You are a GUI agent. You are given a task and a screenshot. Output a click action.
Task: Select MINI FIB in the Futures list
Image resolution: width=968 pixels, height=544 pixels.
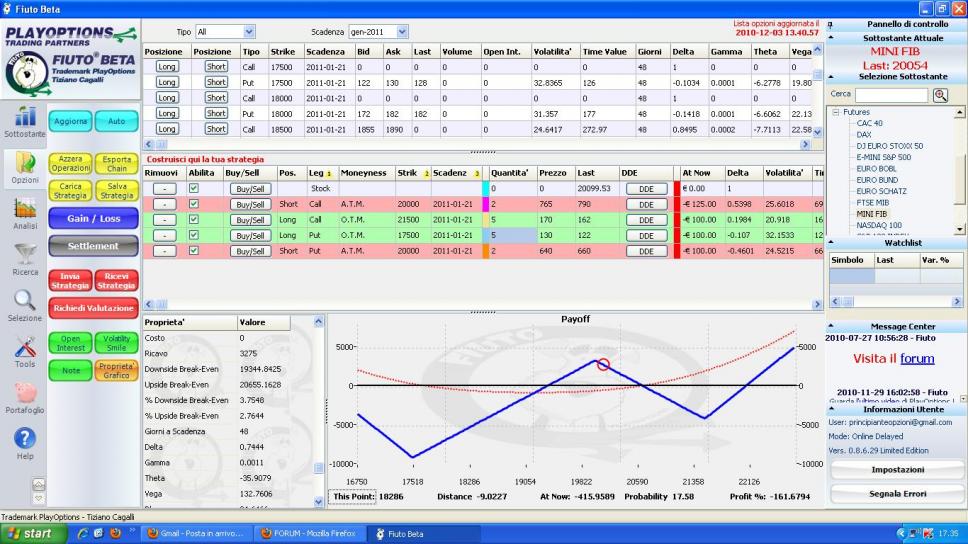pos(871,214)
